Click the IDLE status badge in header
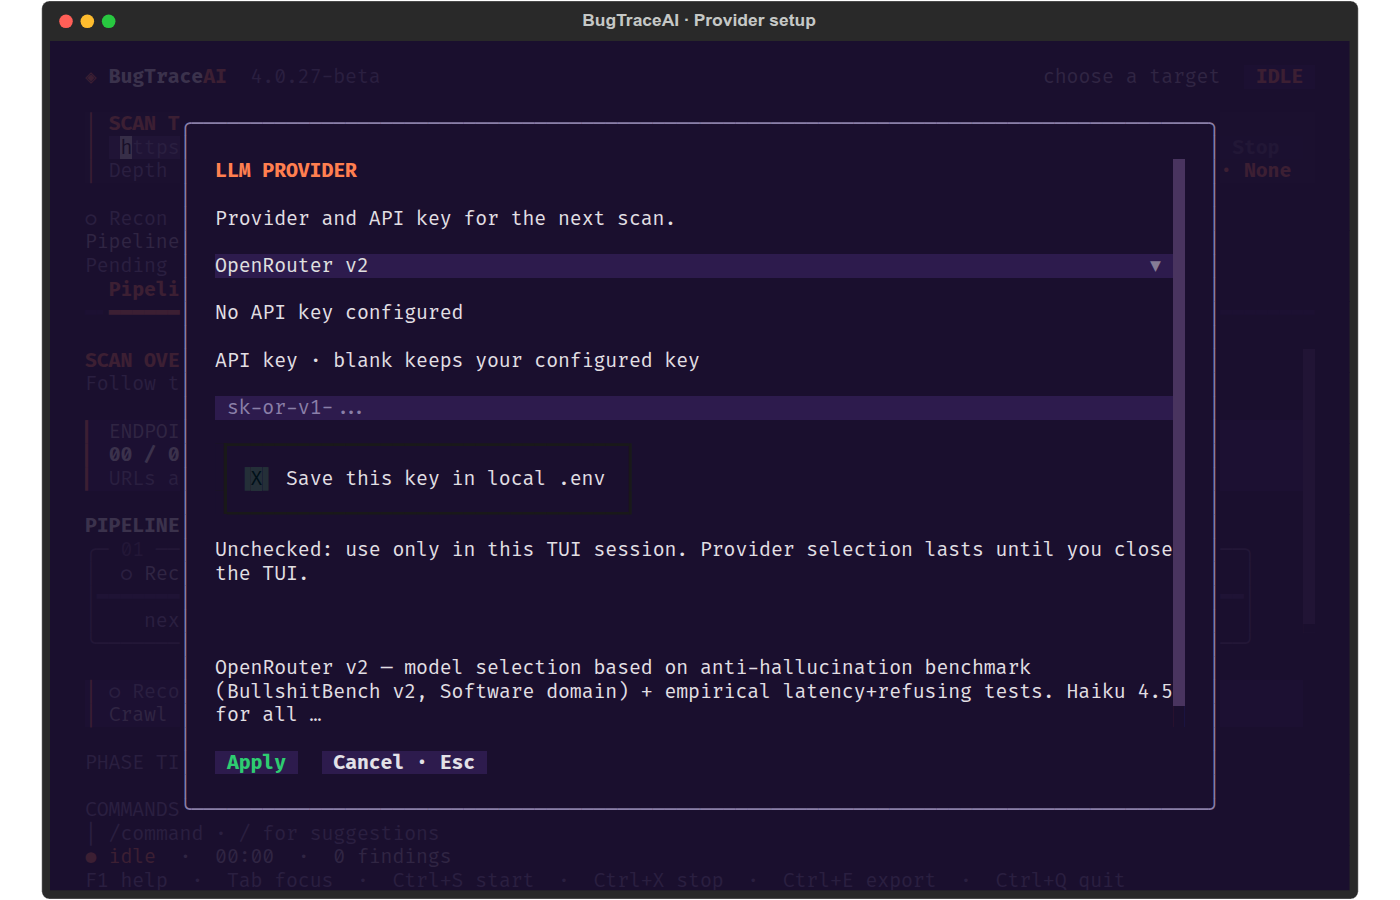This screenshot has height=900, width=1400. (x=1279, y=77)
